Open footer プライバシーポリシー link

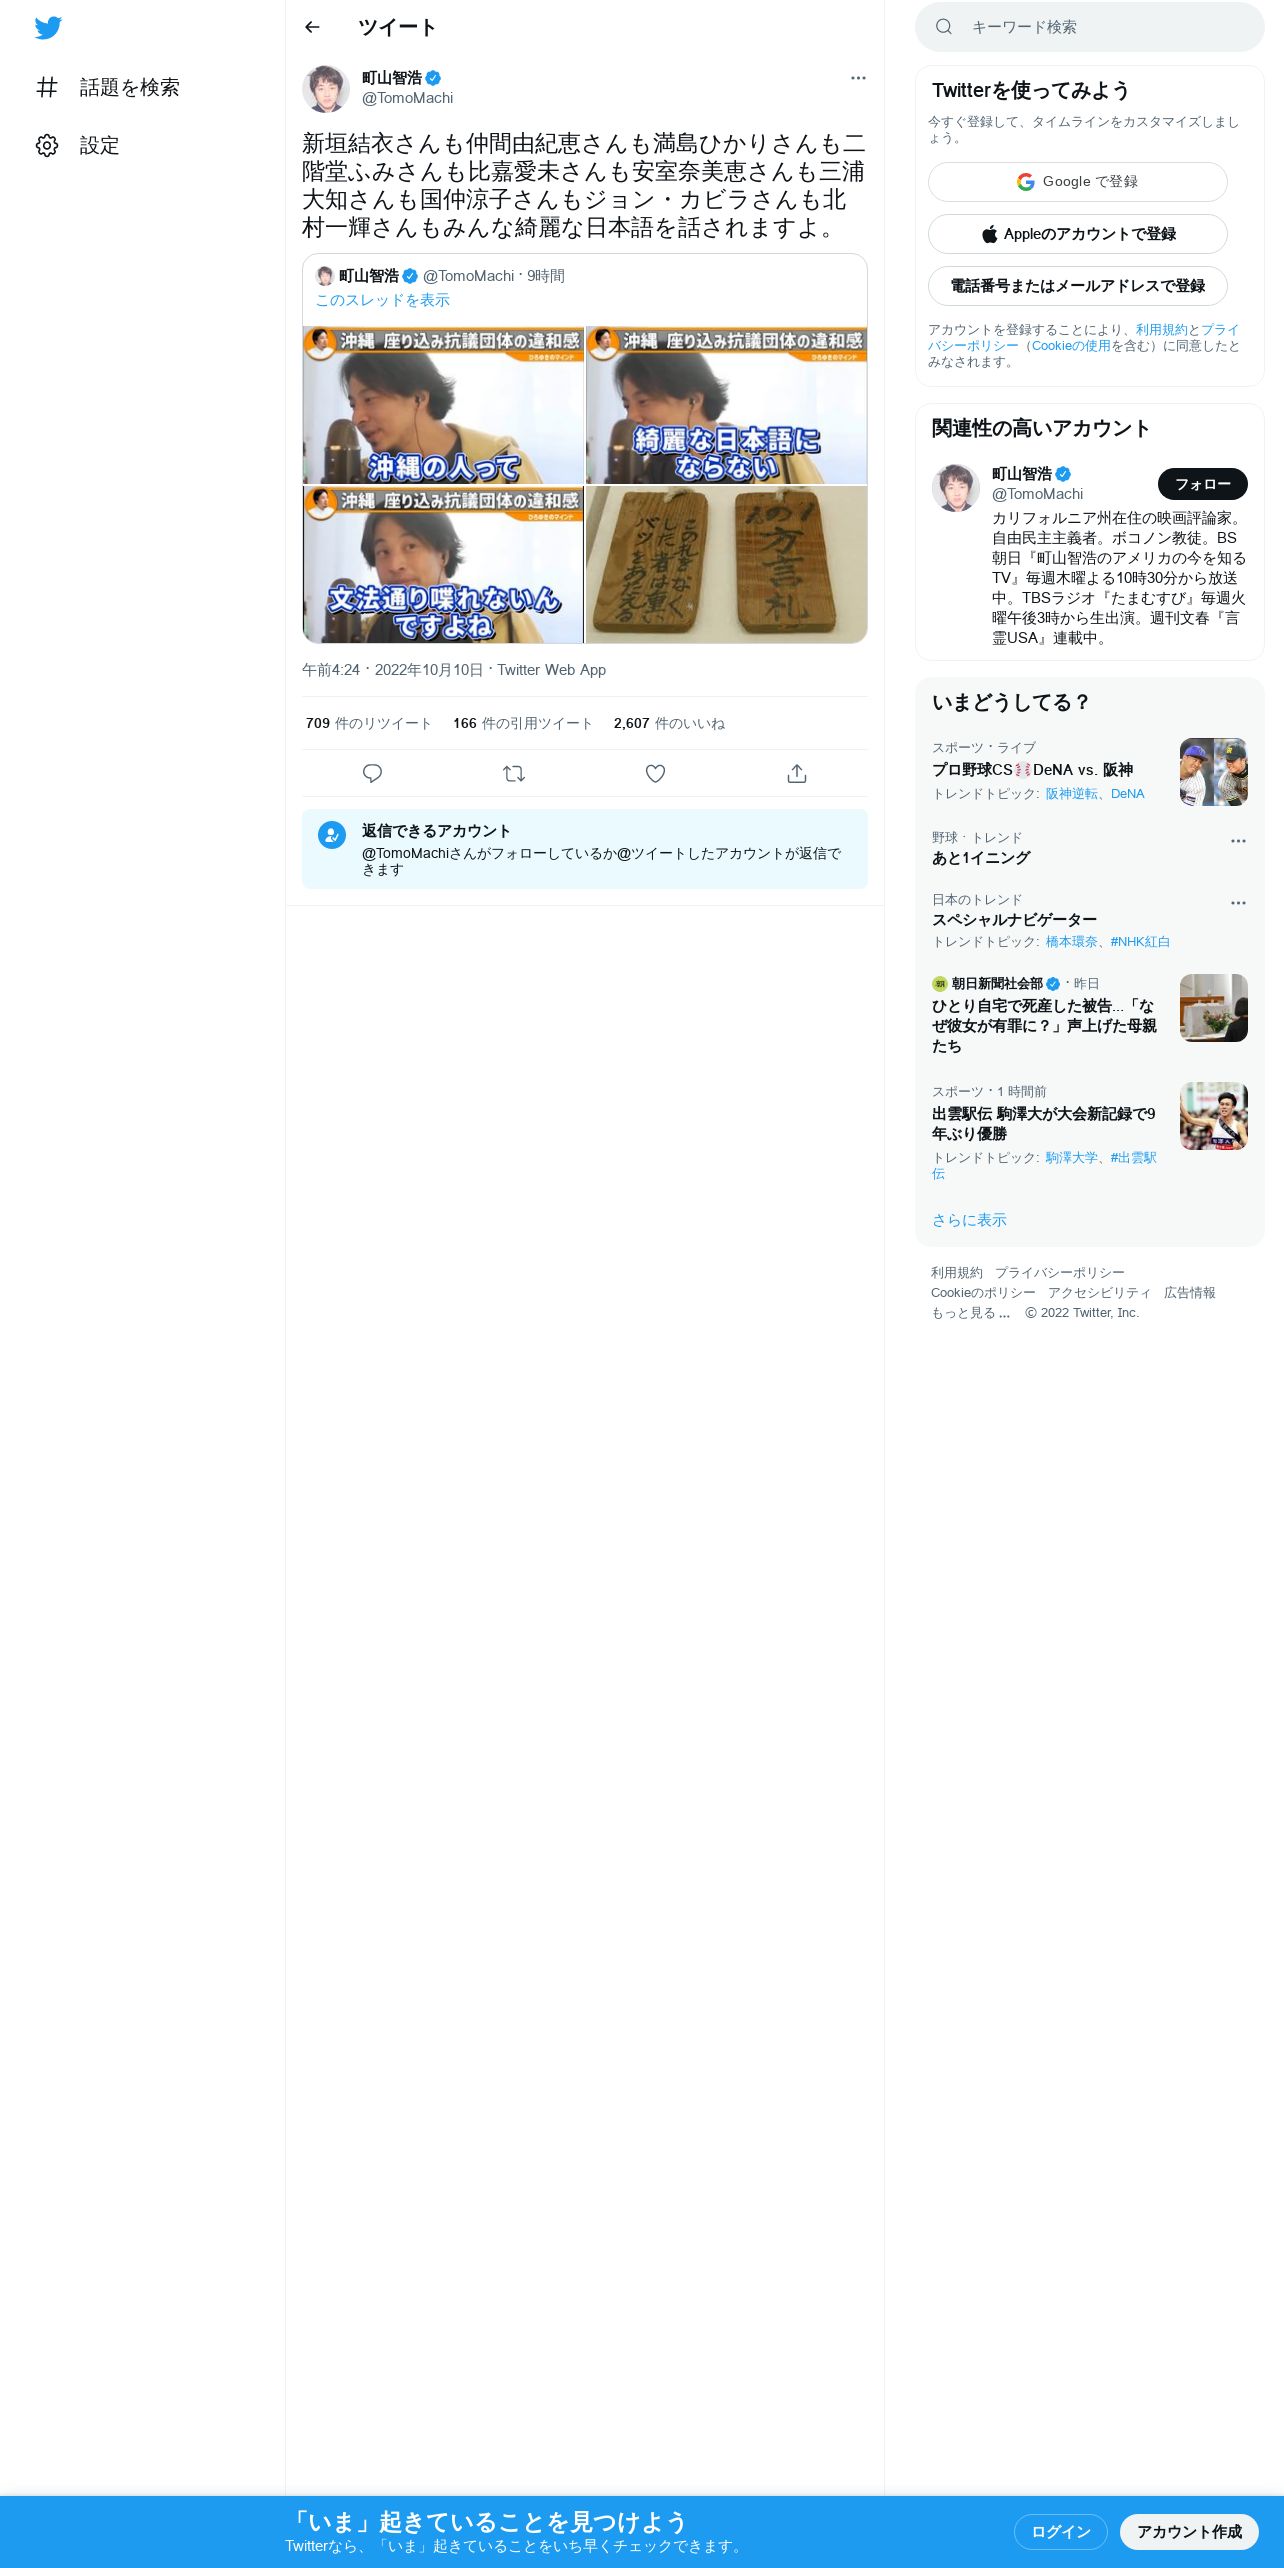(x=1060, y=1273)
